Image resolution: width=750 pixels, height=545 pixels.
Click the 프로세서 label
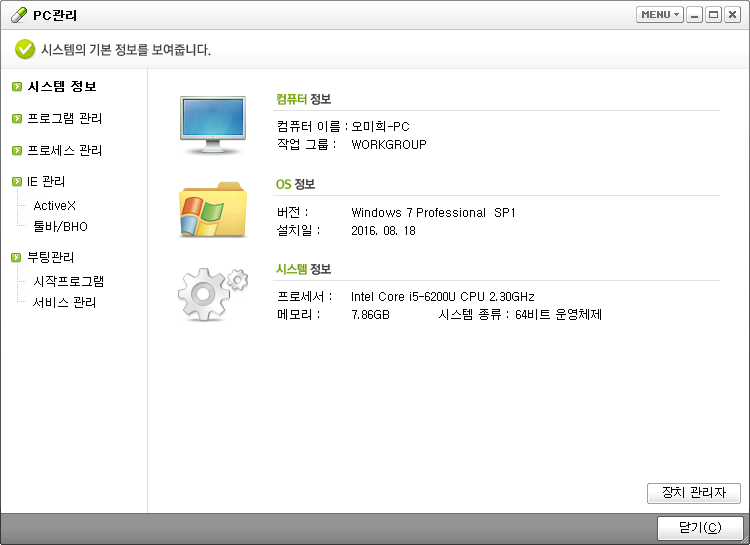[305, 297]
